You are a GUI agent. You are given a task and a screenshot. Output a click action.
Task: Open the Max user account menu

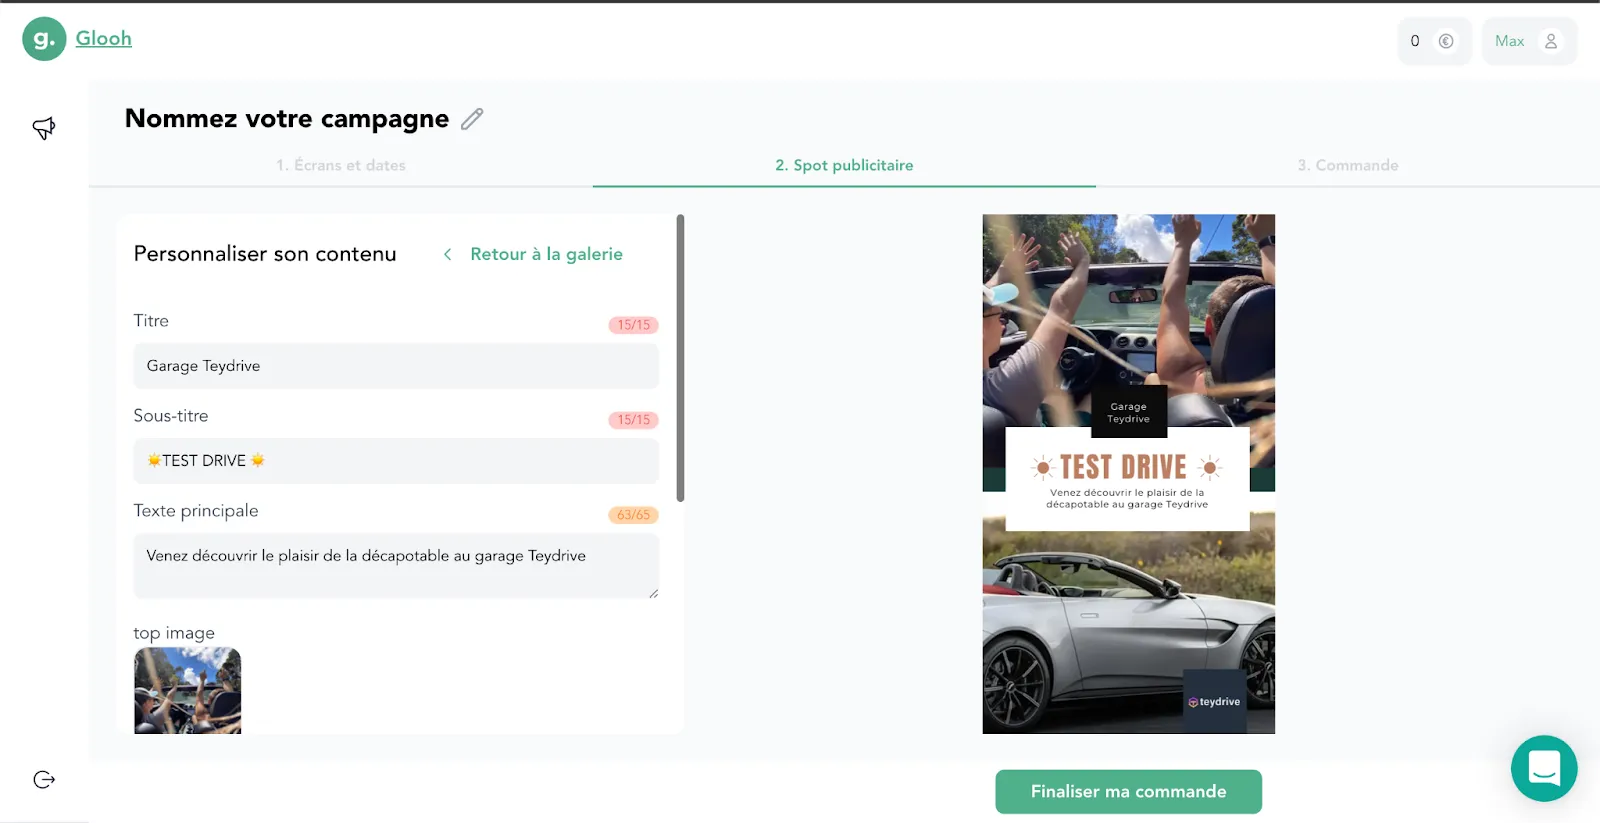click(x=1529, y=41)
